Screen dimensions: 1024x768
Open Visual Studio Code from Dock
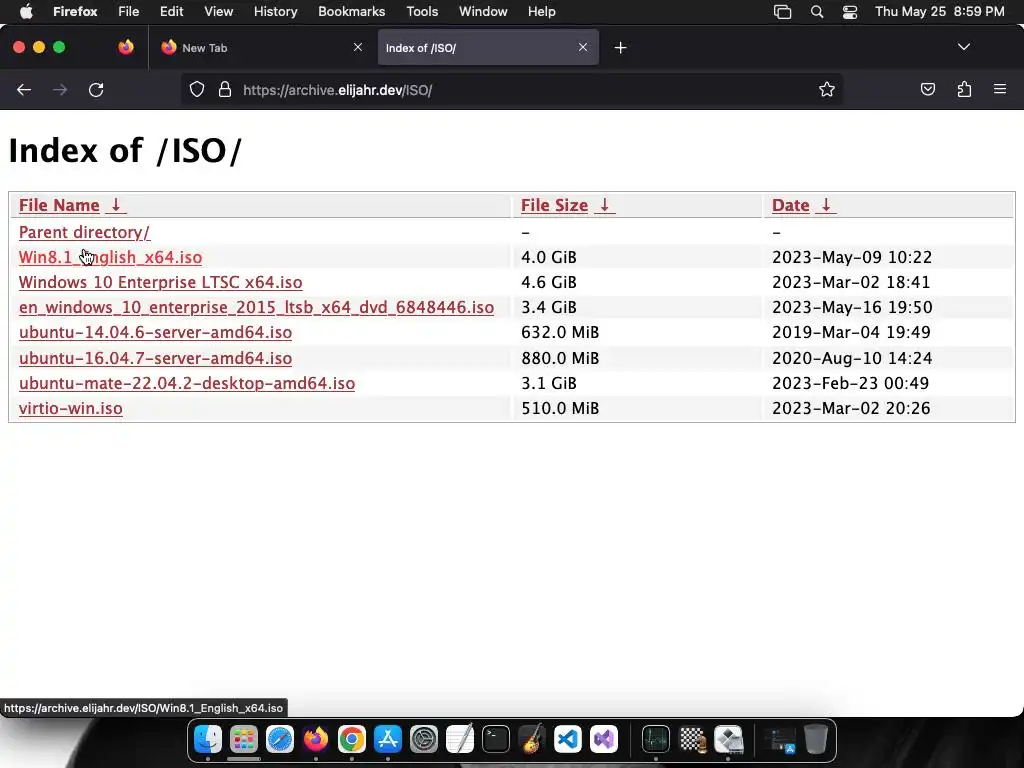[x=568, y=739]
